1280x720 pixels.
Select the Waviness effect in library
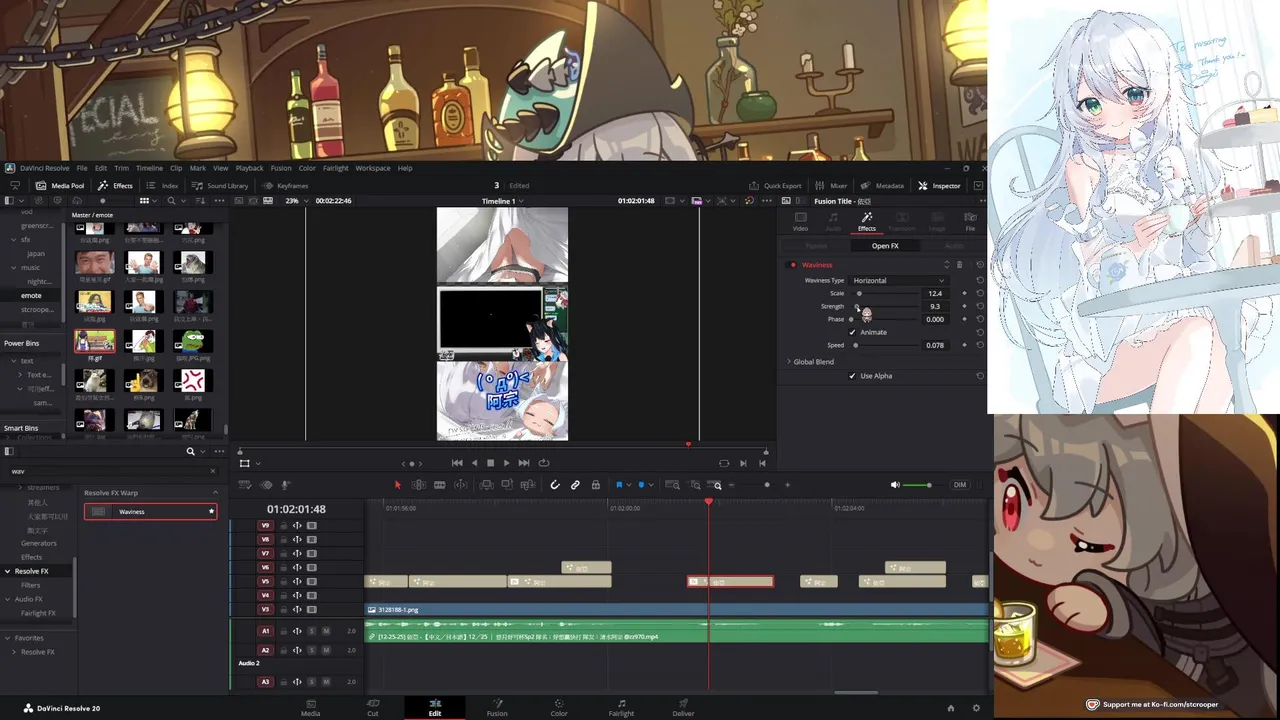[x=150, y=512]
